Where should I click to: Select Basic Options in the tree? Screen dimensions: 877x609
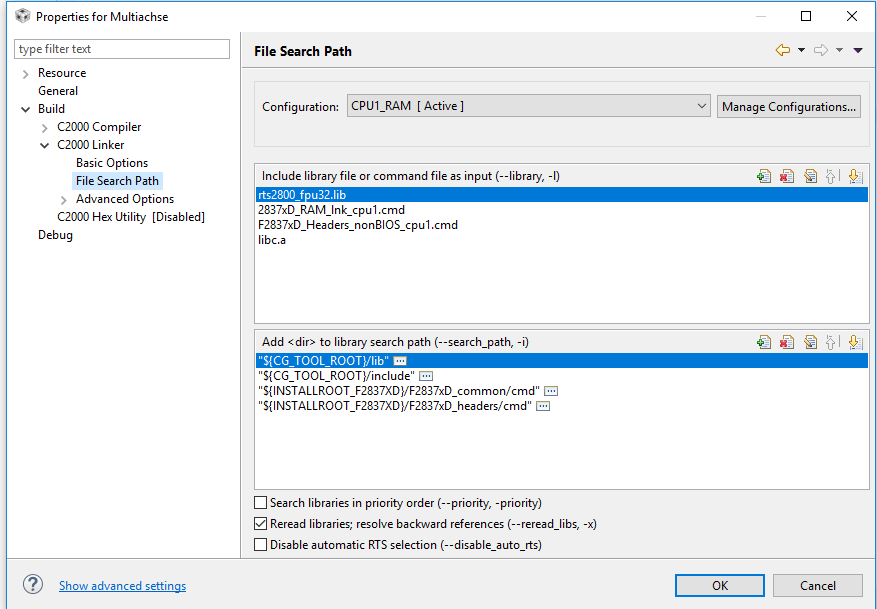(x=112, y=163)
